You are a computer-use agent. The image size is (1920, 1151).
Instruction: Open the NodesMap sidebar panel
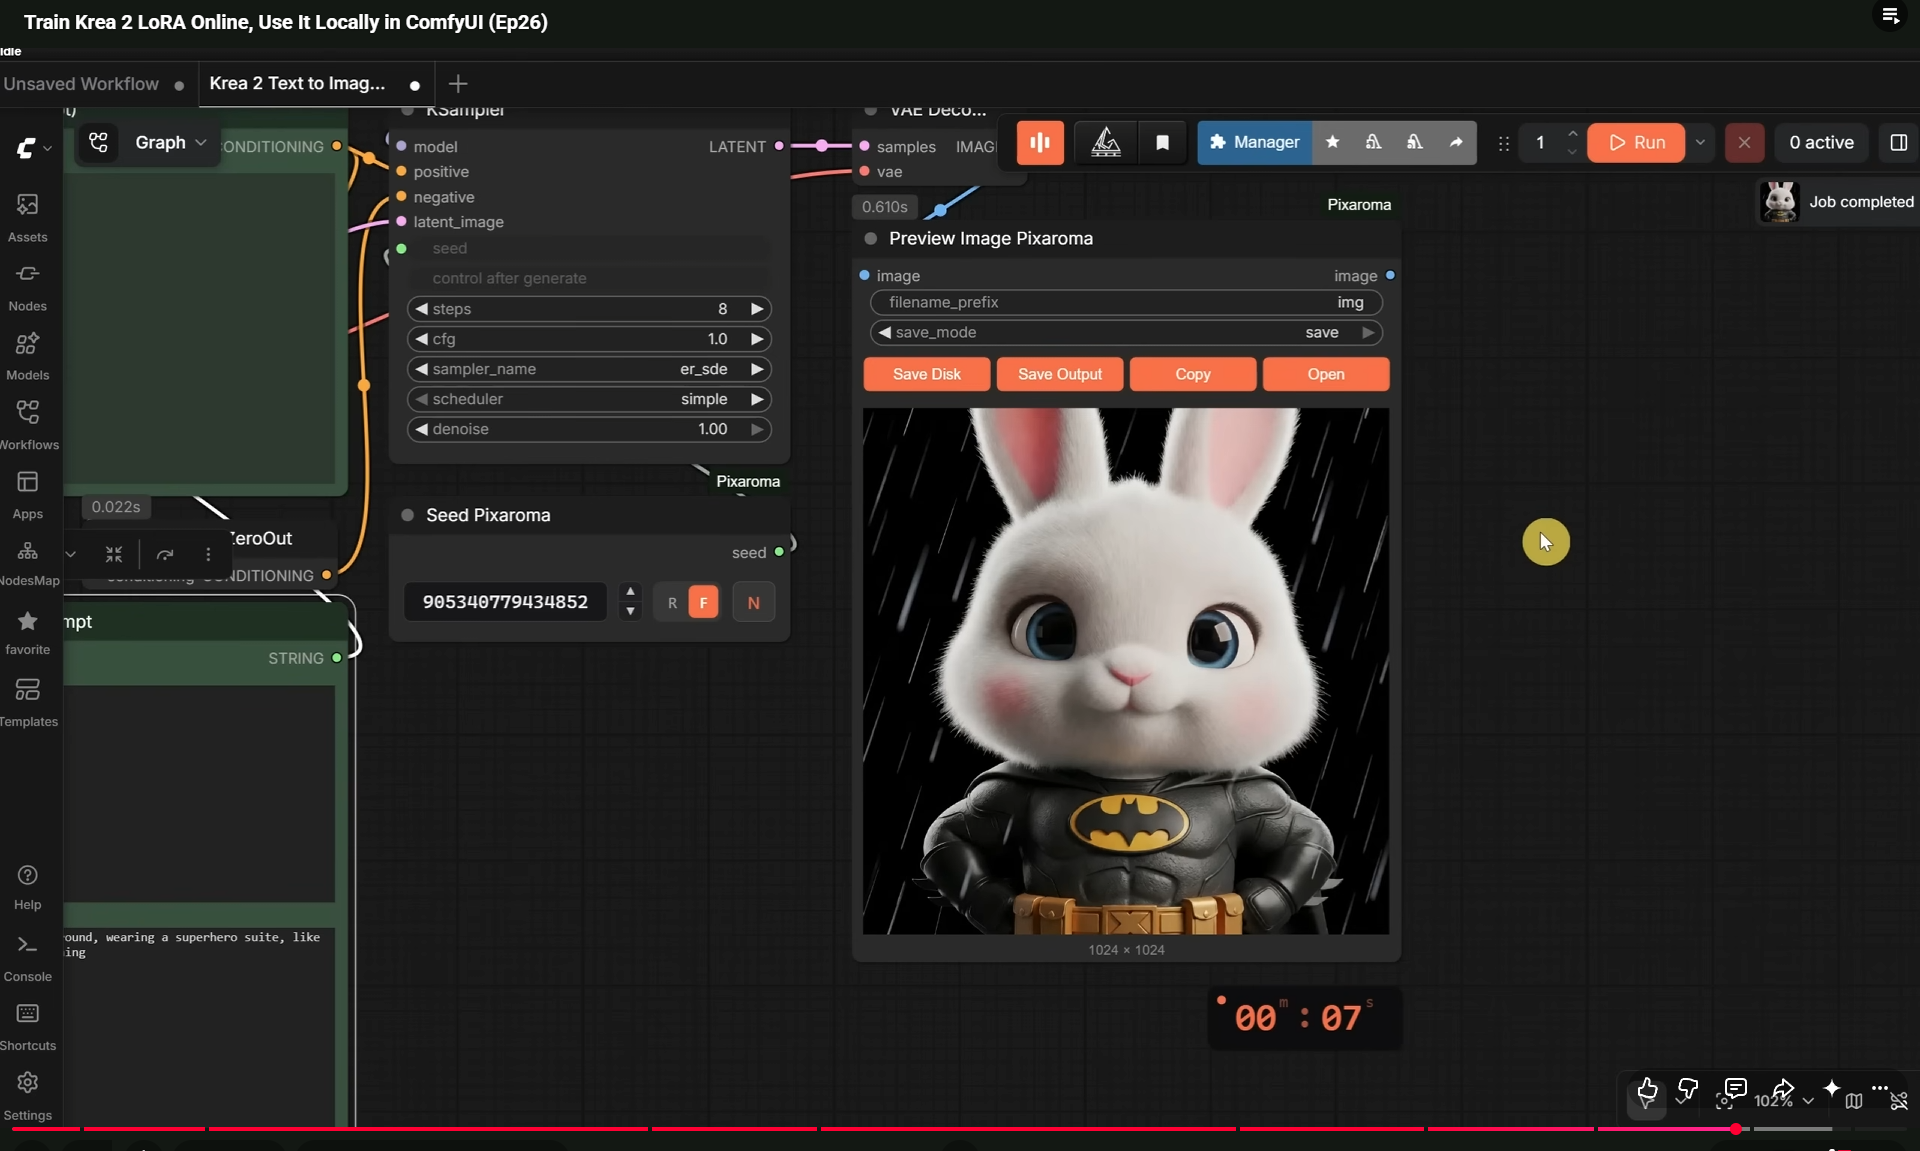(x=28, y=563)
